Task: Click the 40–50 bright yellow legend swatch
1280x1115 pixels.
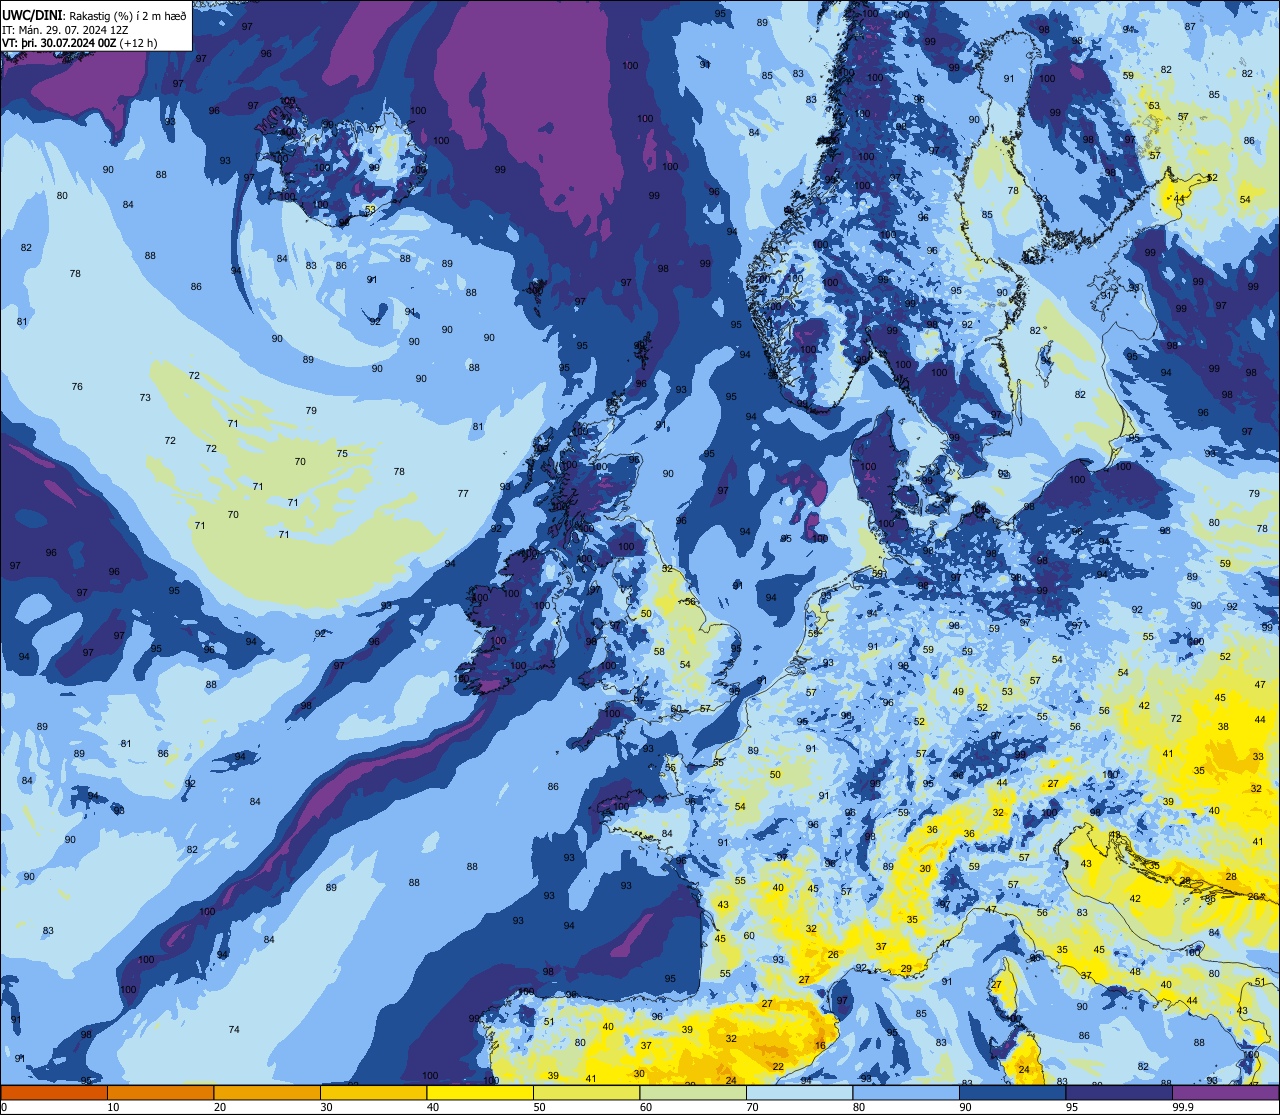Action: click(x=480, y=1092)
